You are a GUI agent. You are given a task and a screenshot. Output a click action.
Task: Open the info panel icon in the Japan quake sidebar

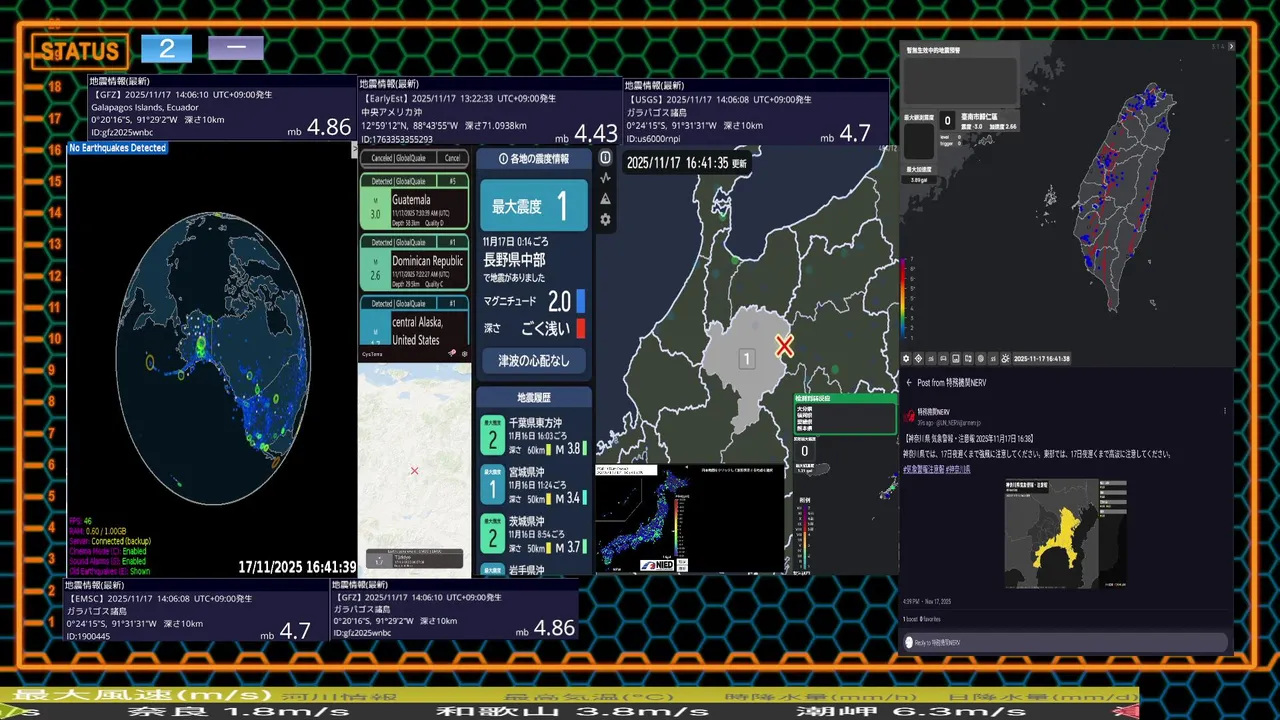(605, 158)
